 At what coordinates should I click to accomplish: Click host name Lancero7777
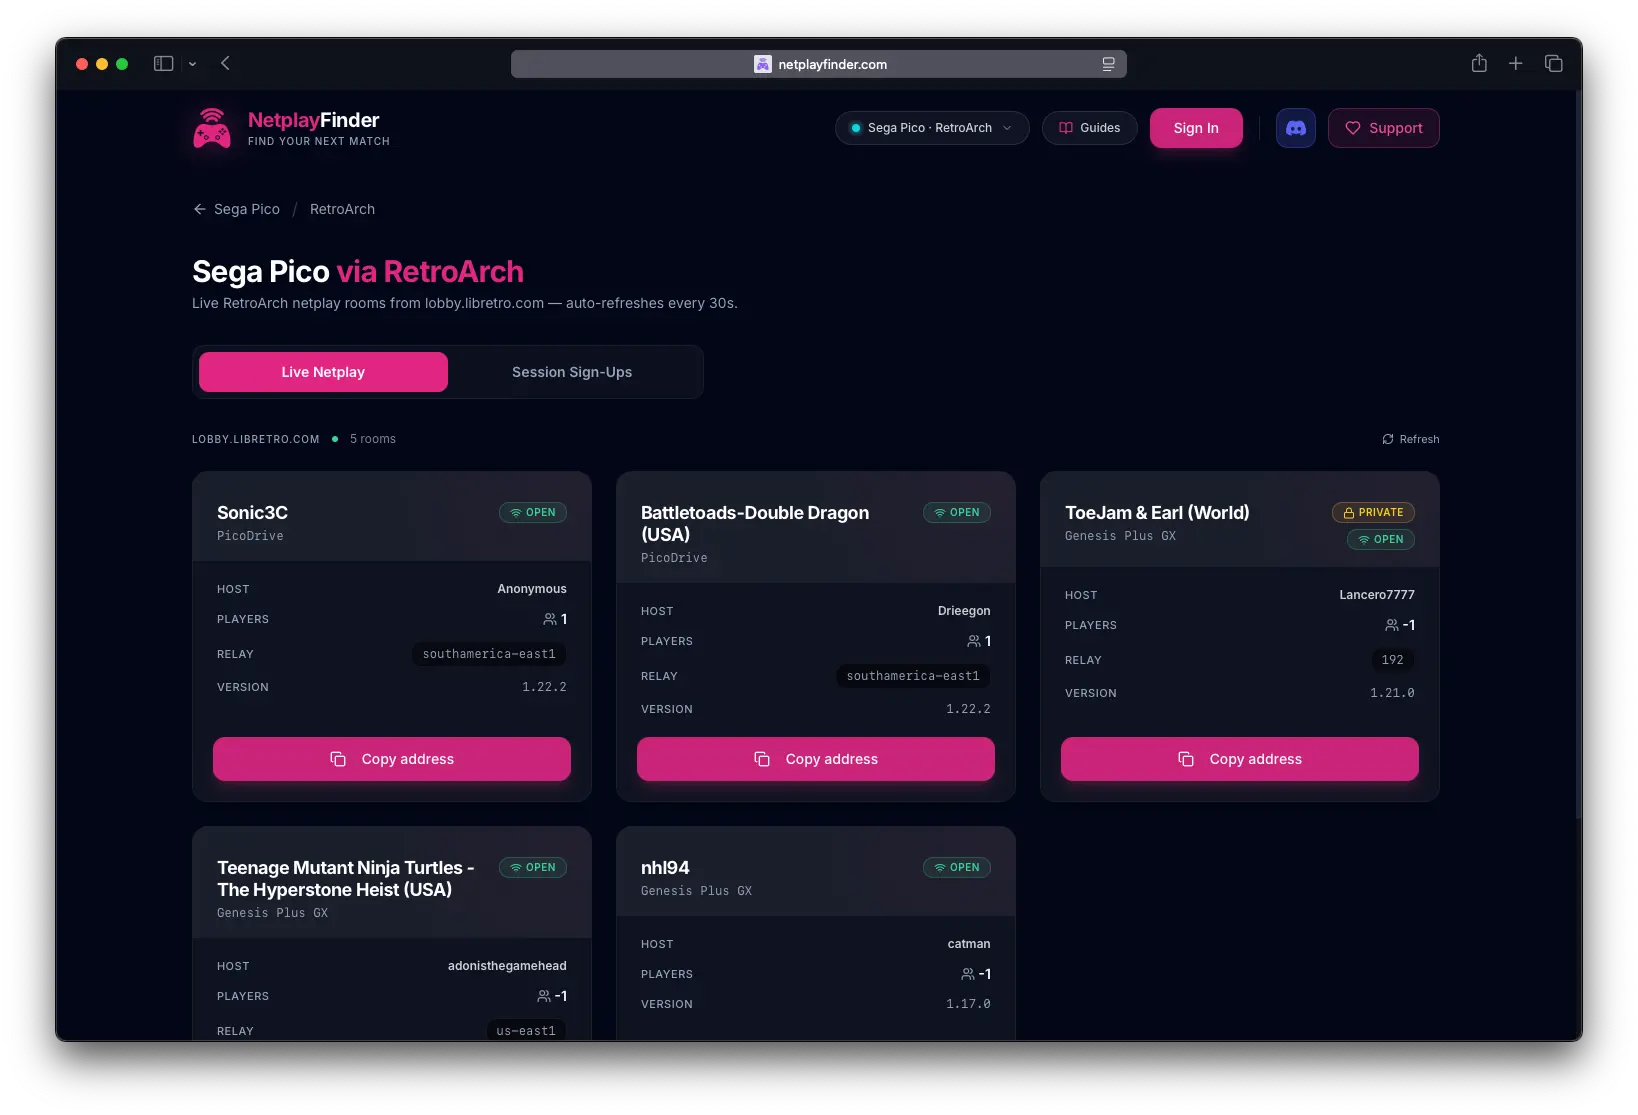point(1377,595)
